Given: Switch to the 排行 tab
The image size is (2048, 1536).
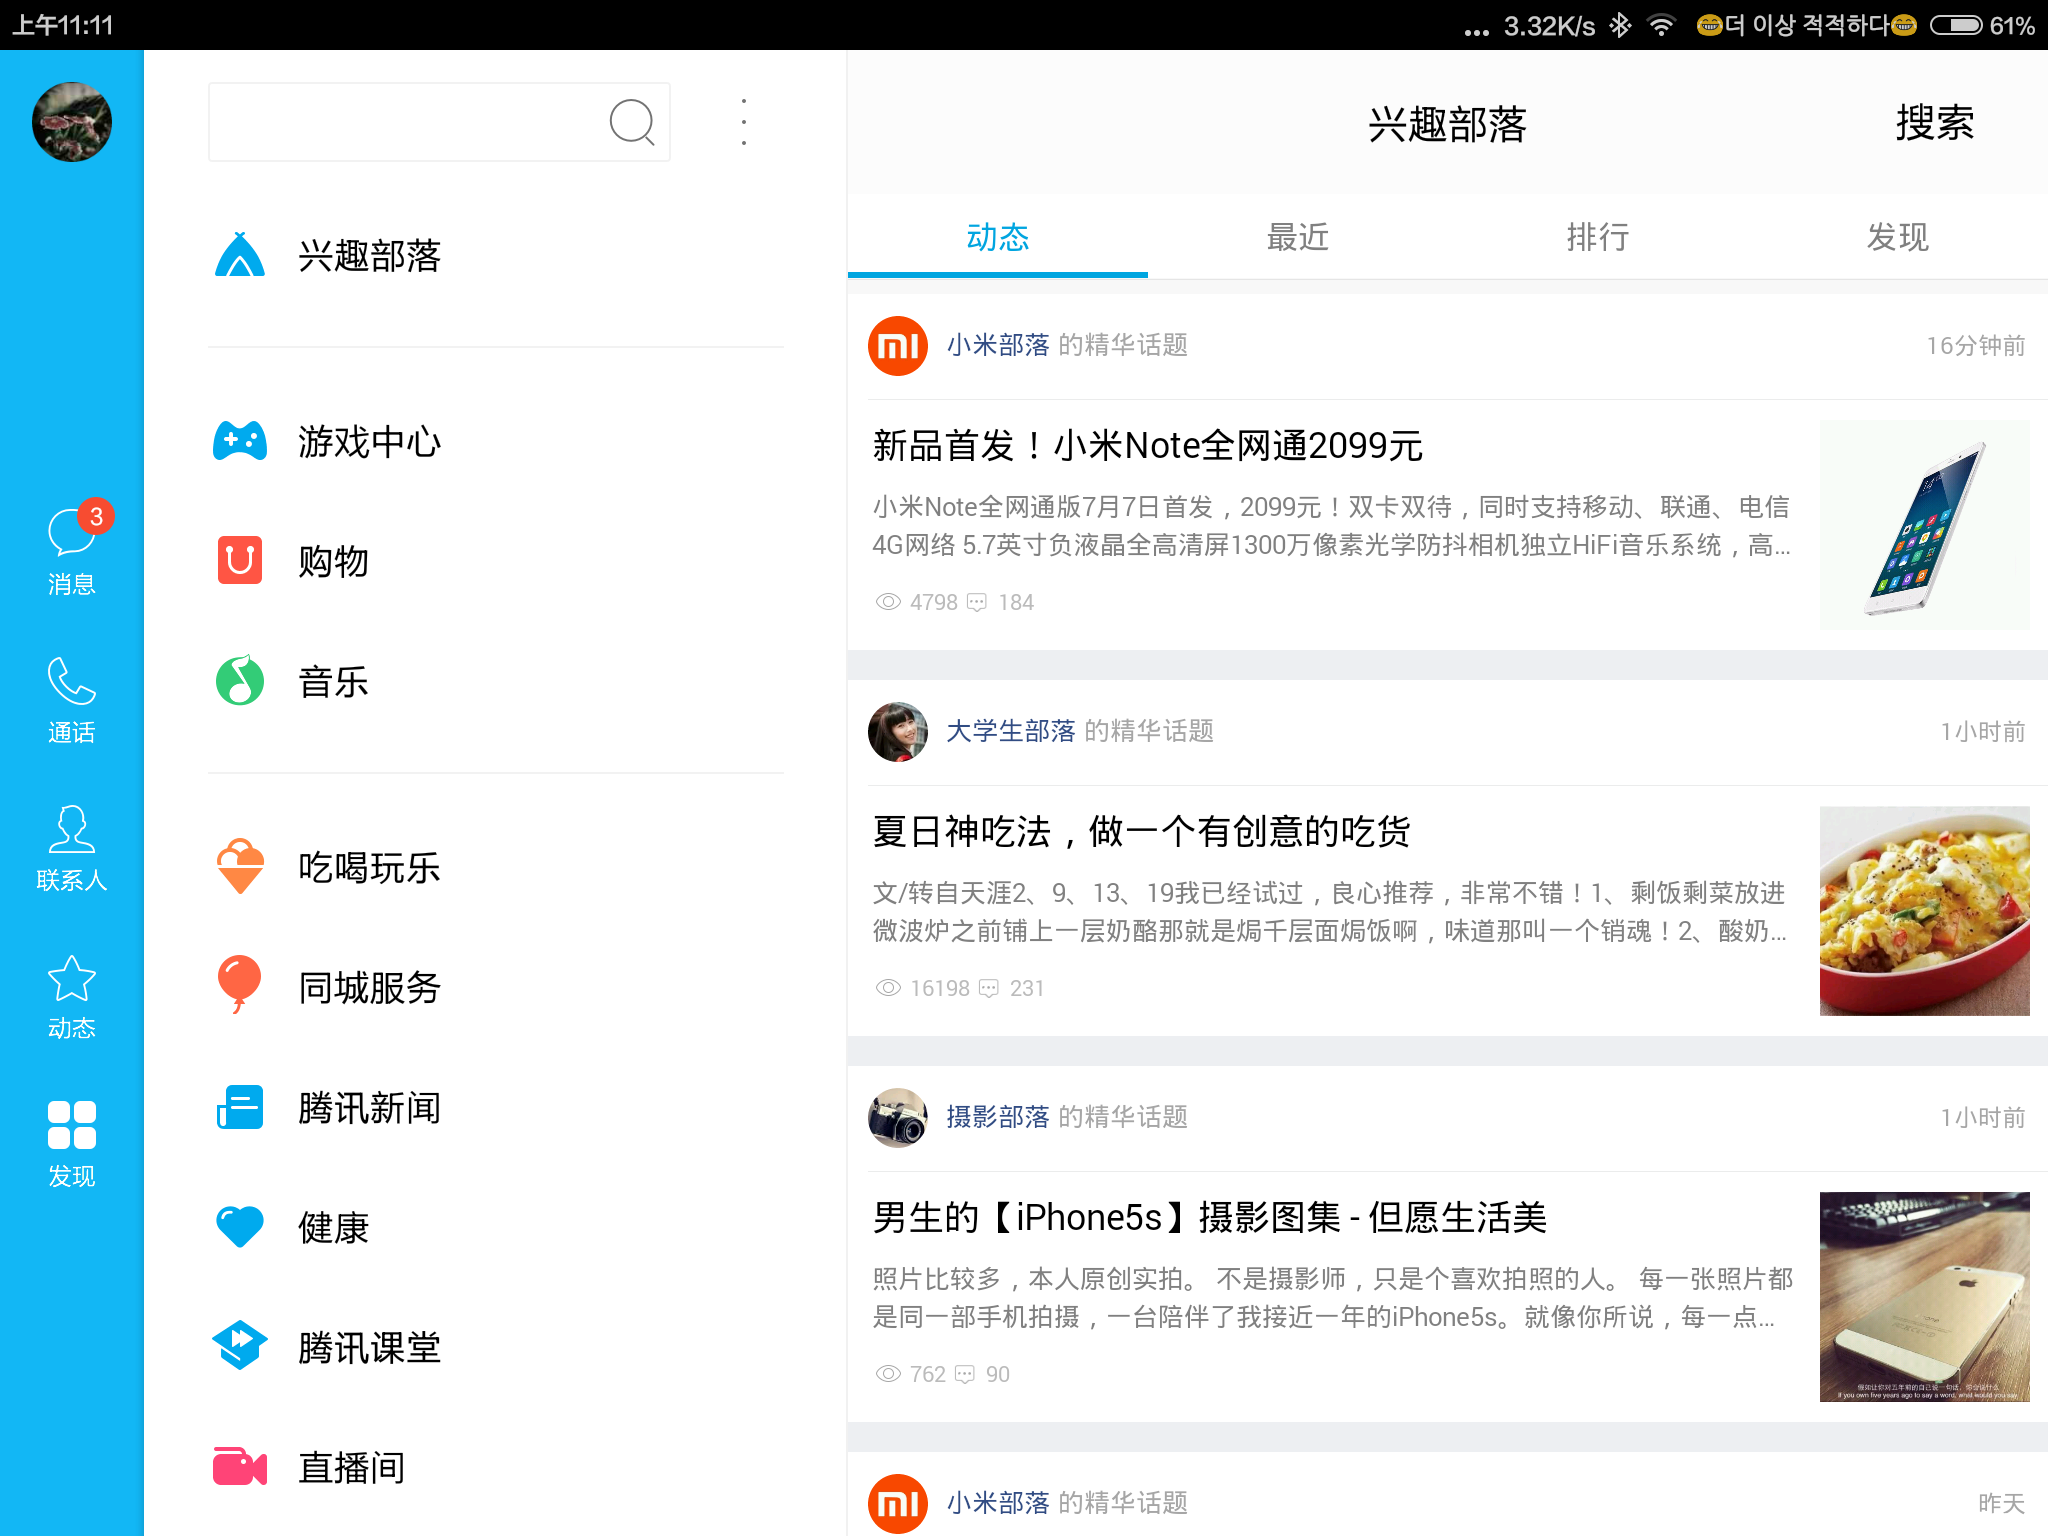Looking at the screenshot, I should 1598,238.
